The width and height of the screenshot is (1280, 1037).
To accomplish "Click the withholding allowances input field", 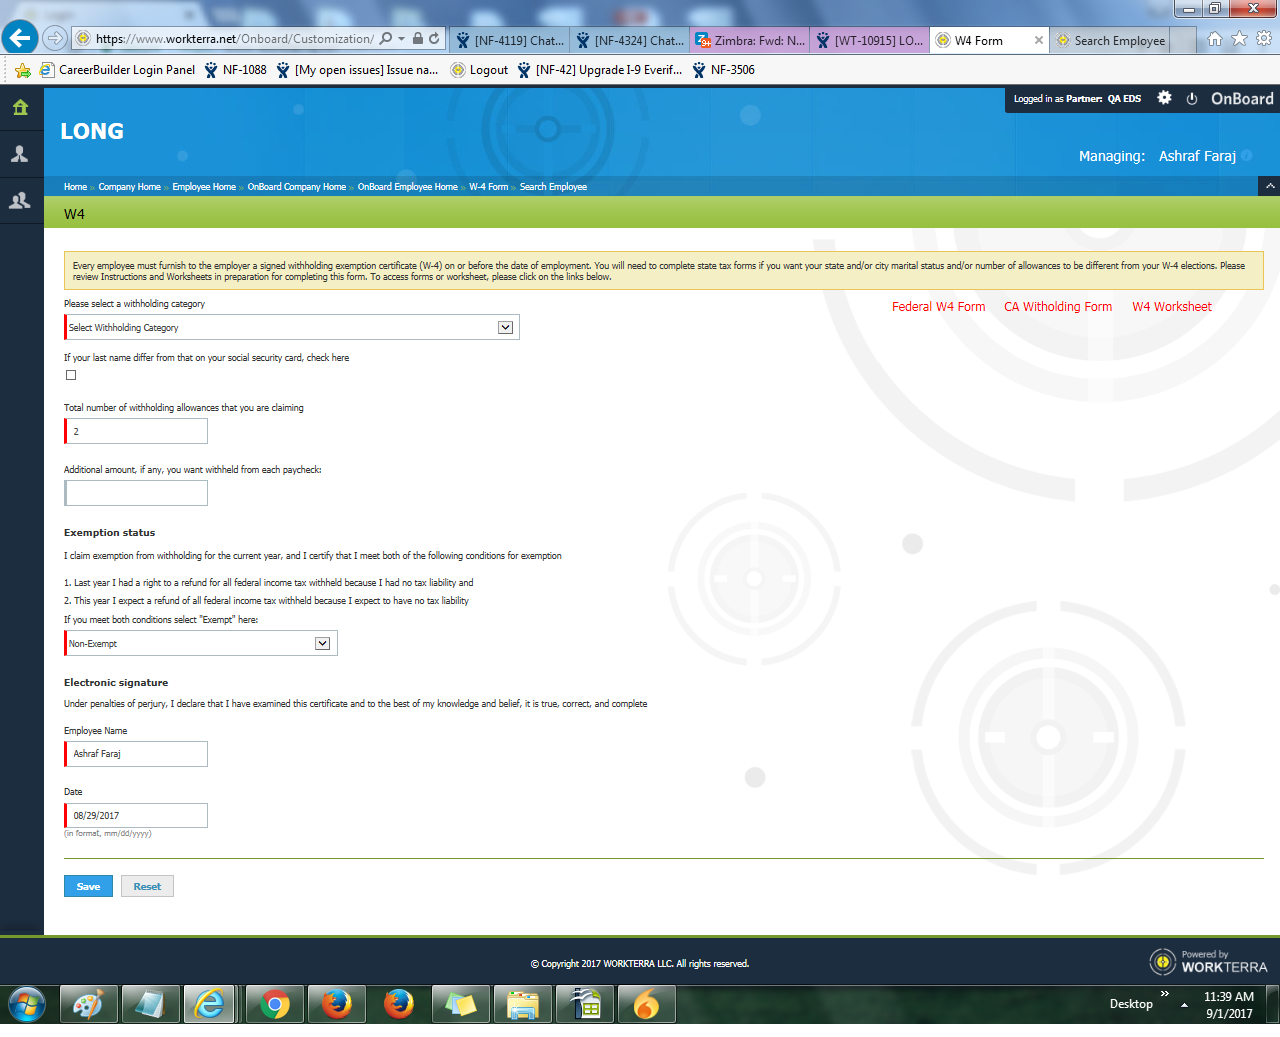I will (136, 431).
